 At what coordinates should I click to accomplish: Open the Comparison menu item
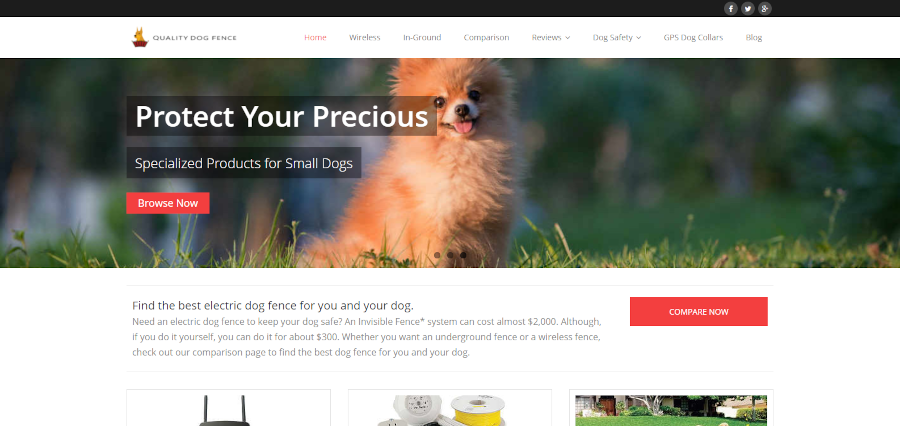(486, 37)
